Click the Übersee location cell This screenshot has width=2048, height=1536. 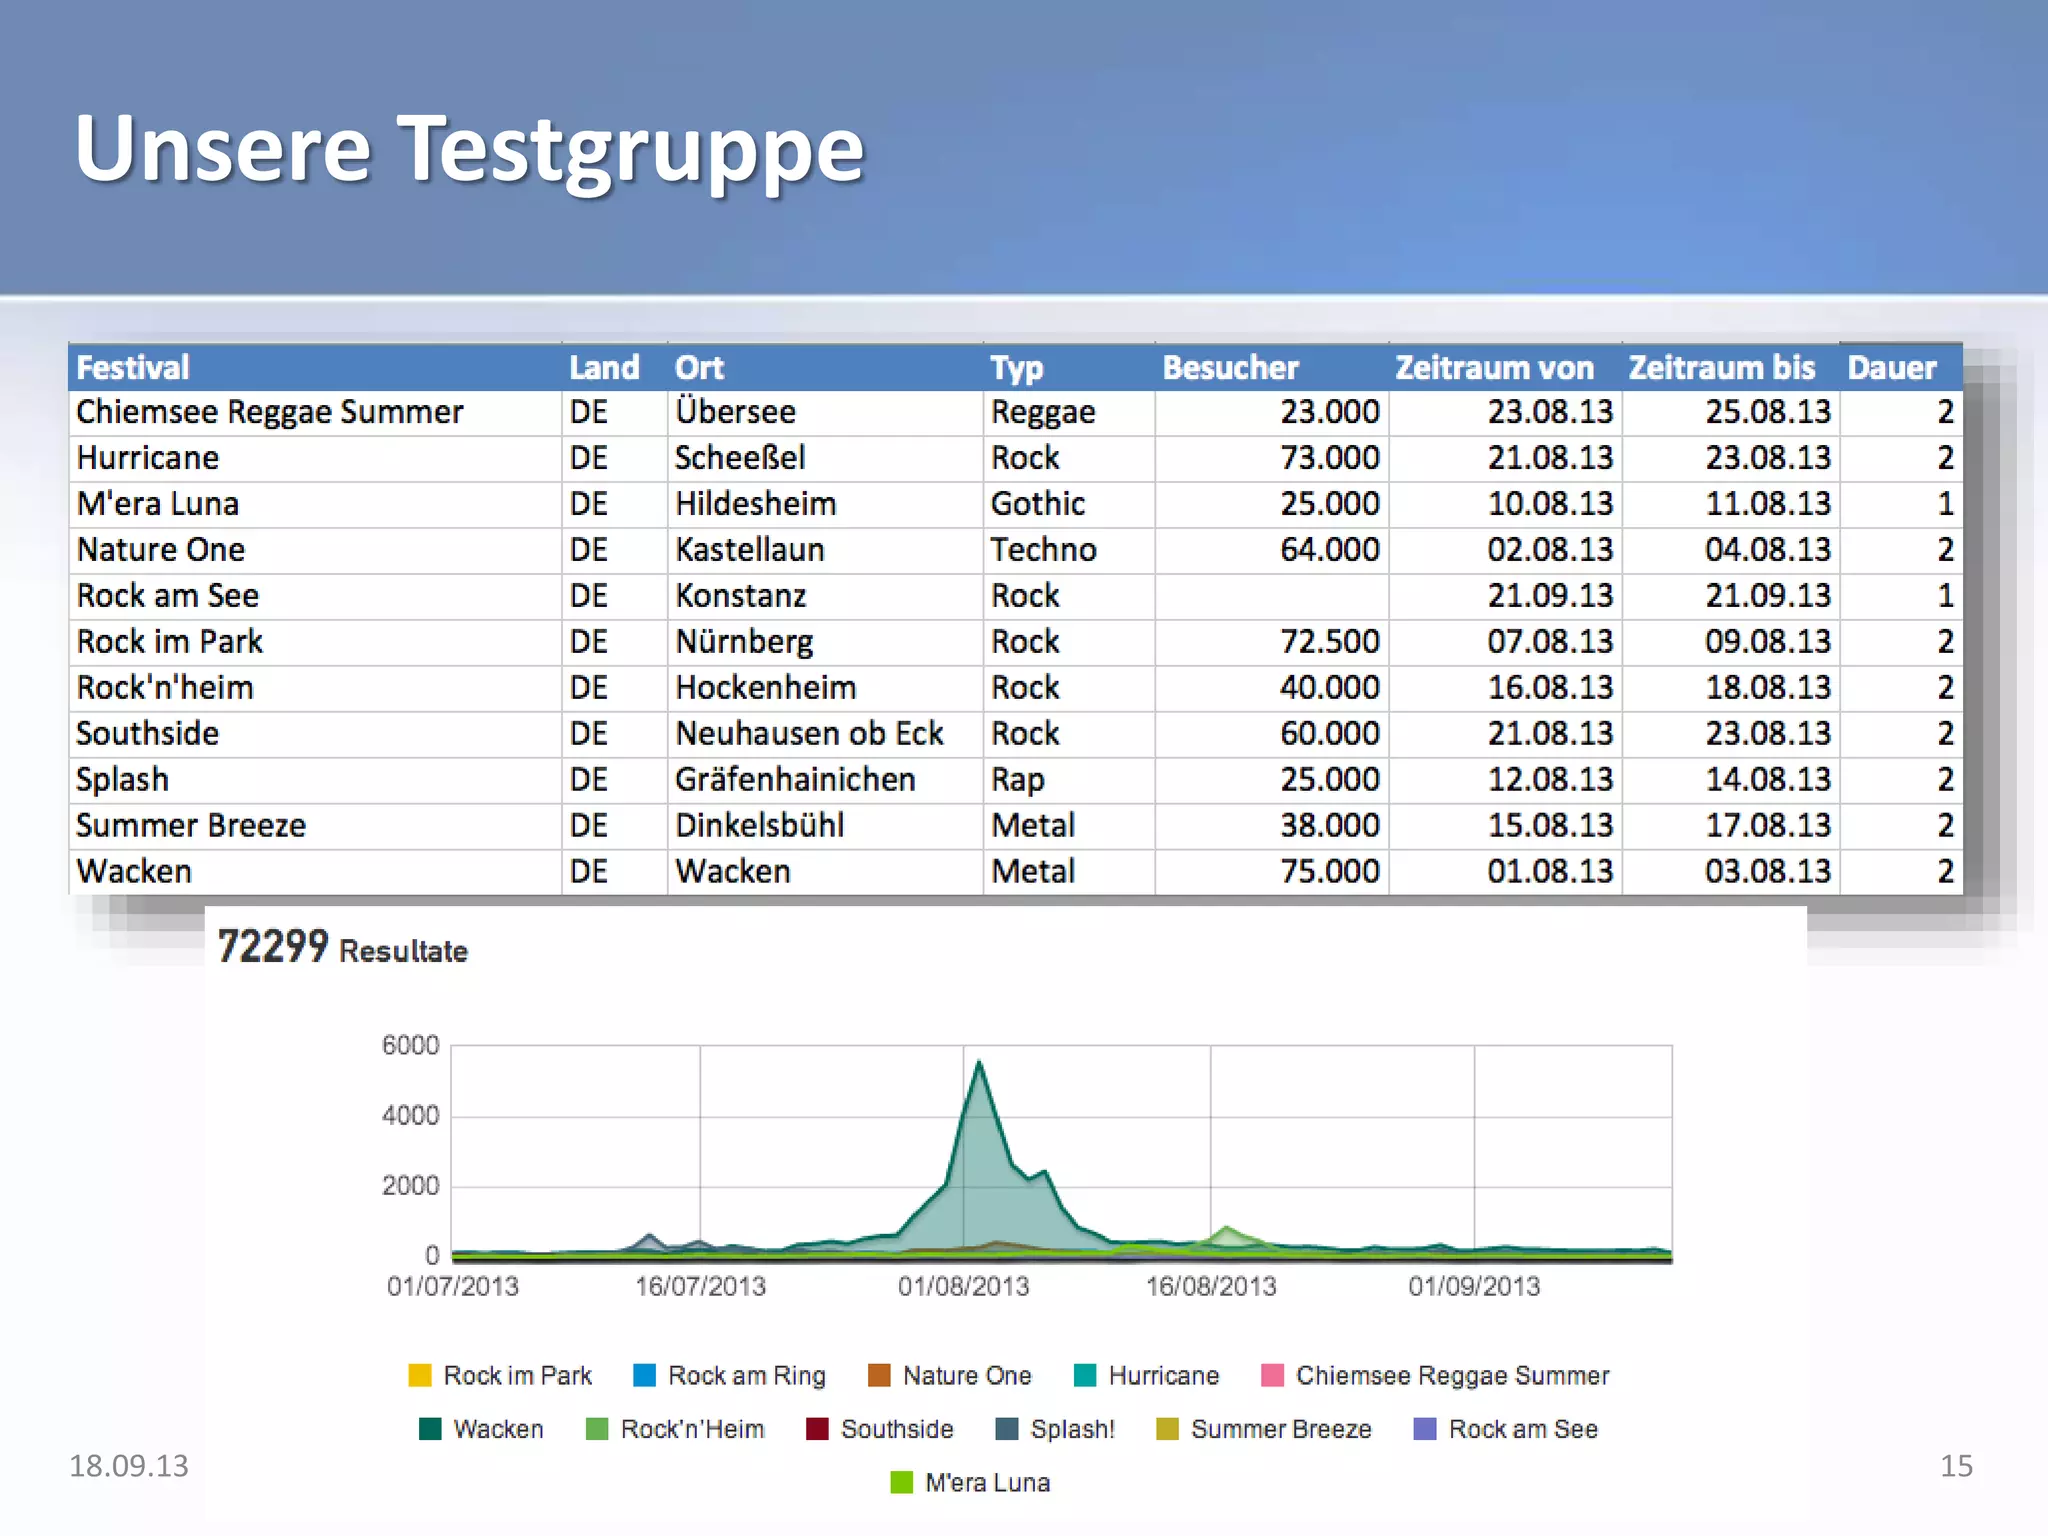pos(825,412)
